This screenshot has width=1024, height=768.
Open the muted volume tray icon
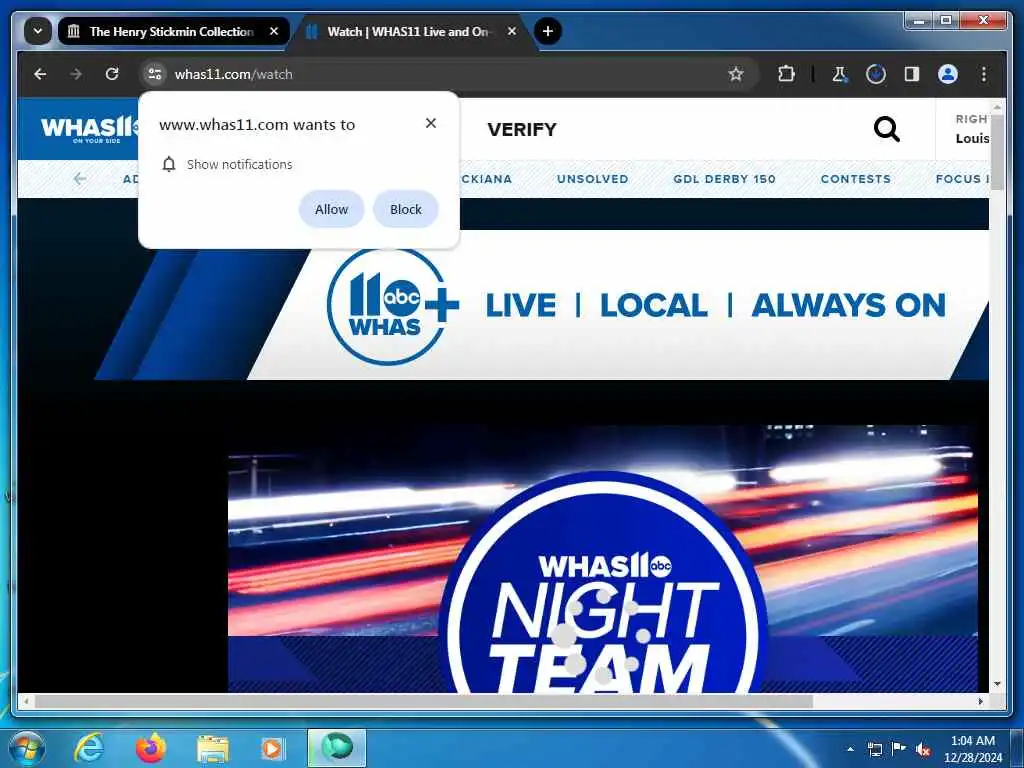pos(923,750)
